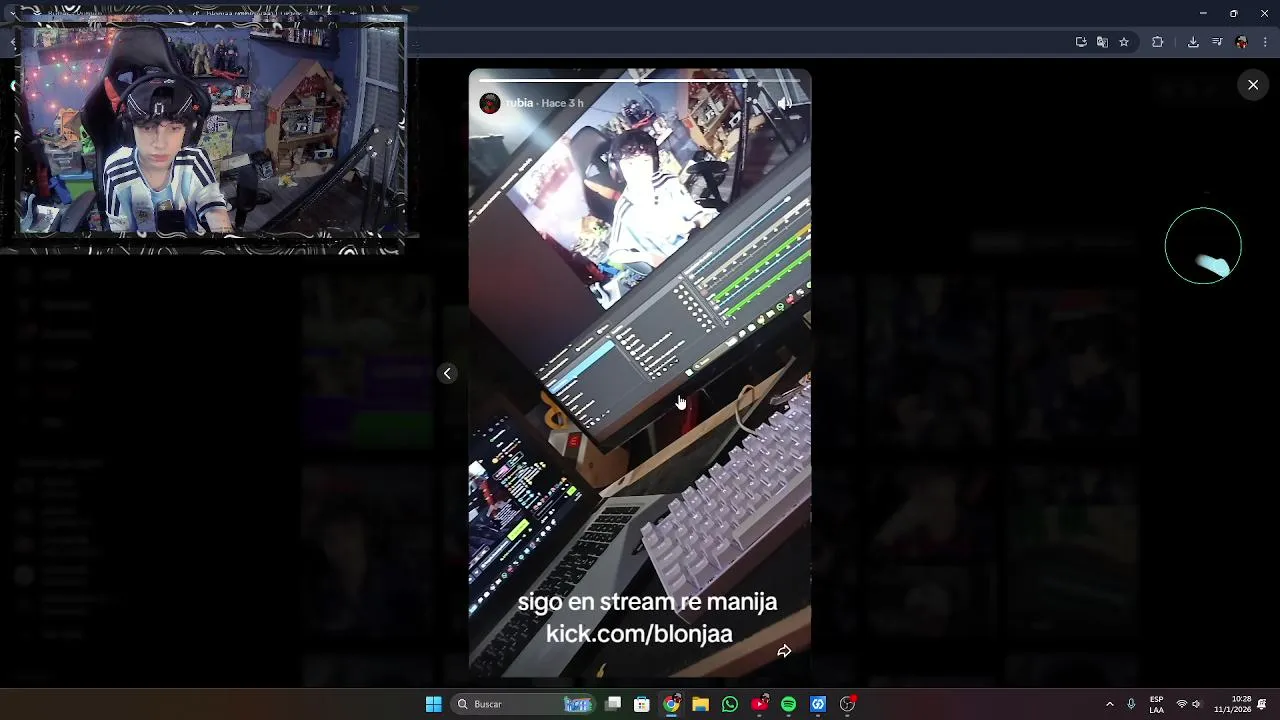Open Microsoft Store from taskbar
Image resolution: width=1280 pixels, height=720 pixels.
coord(642,704)
